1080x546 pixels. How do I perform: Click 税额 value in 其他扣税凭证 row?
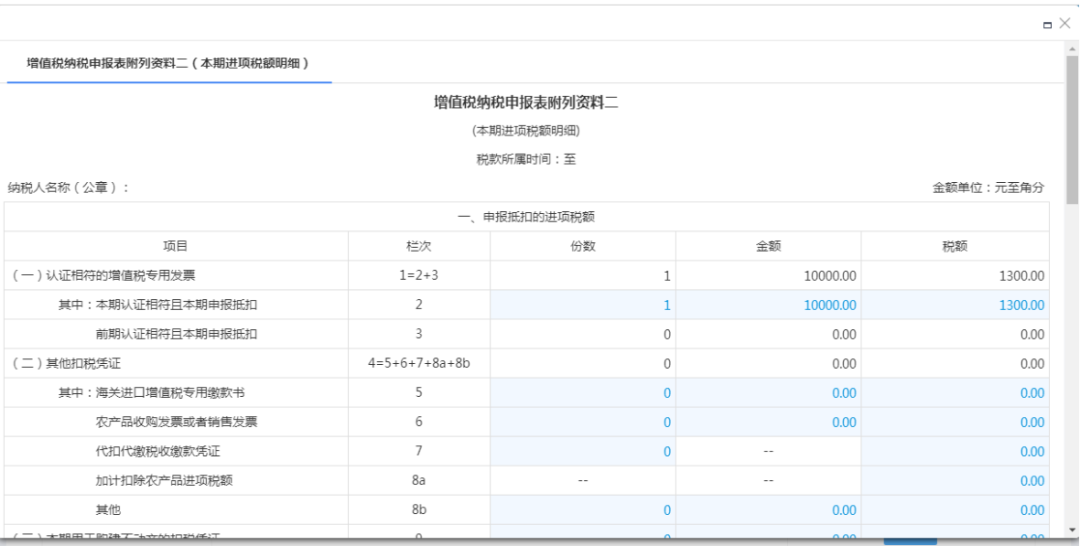(x=1032, y=364)
